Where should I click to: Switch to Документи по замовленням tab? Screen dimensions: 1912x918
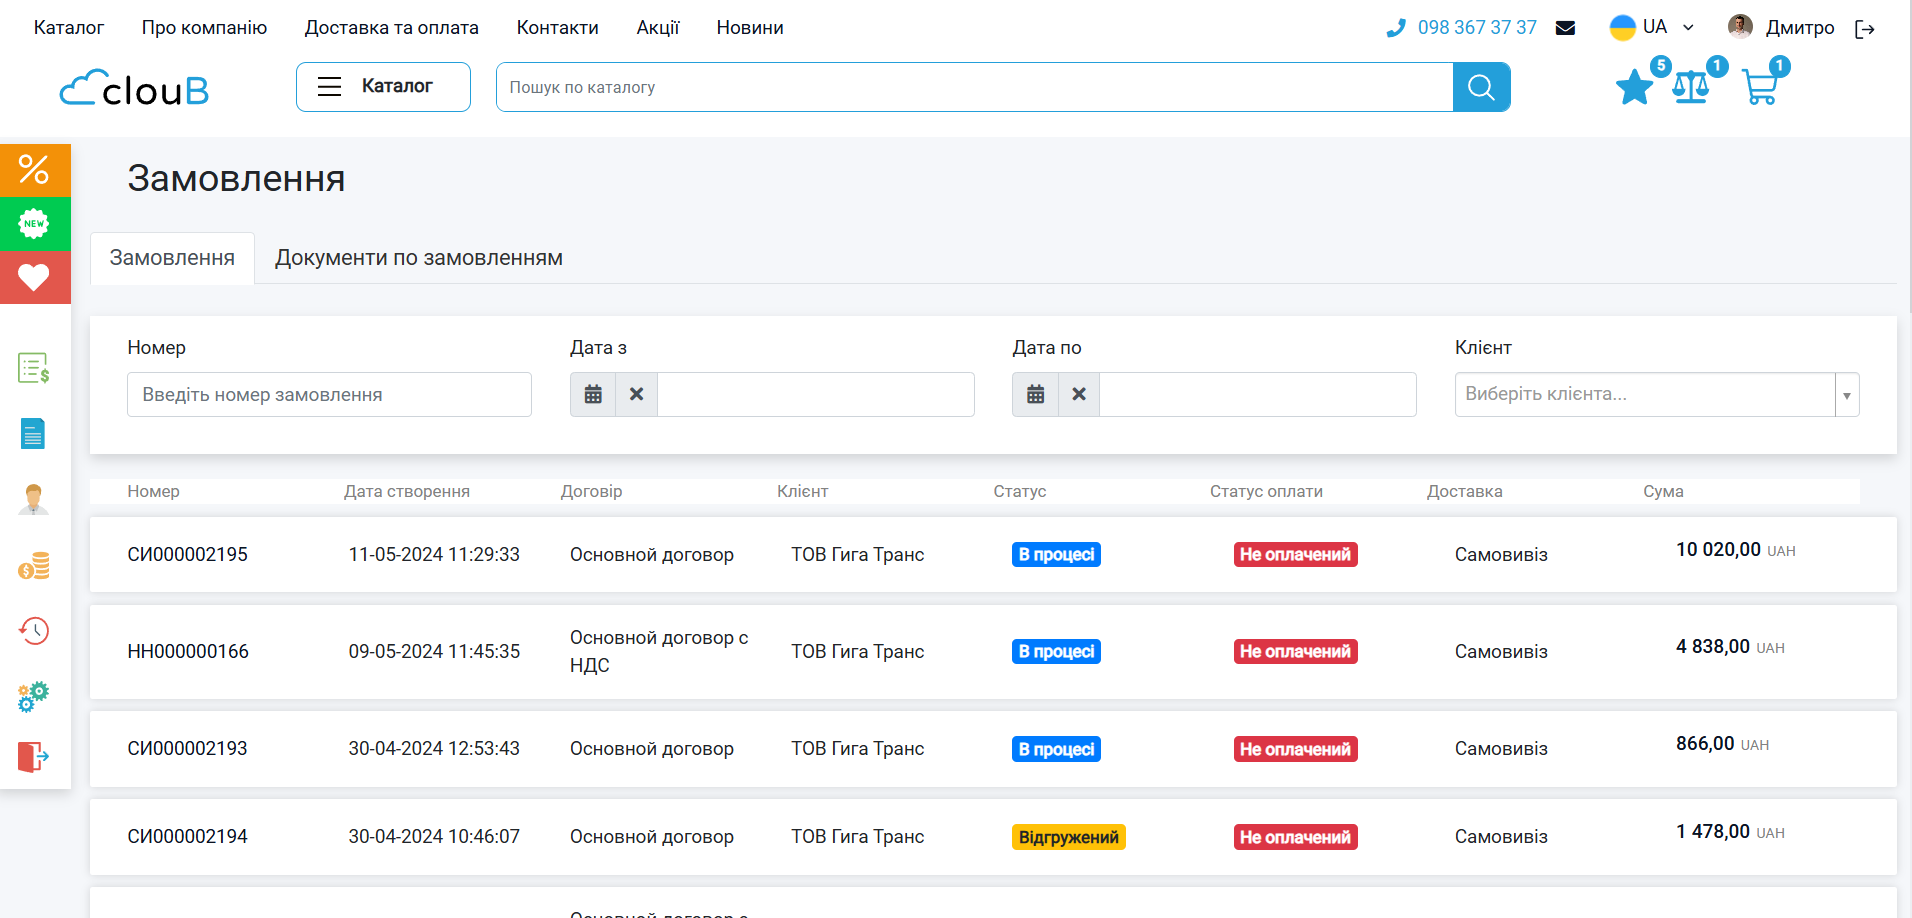[x=418, y=258]
